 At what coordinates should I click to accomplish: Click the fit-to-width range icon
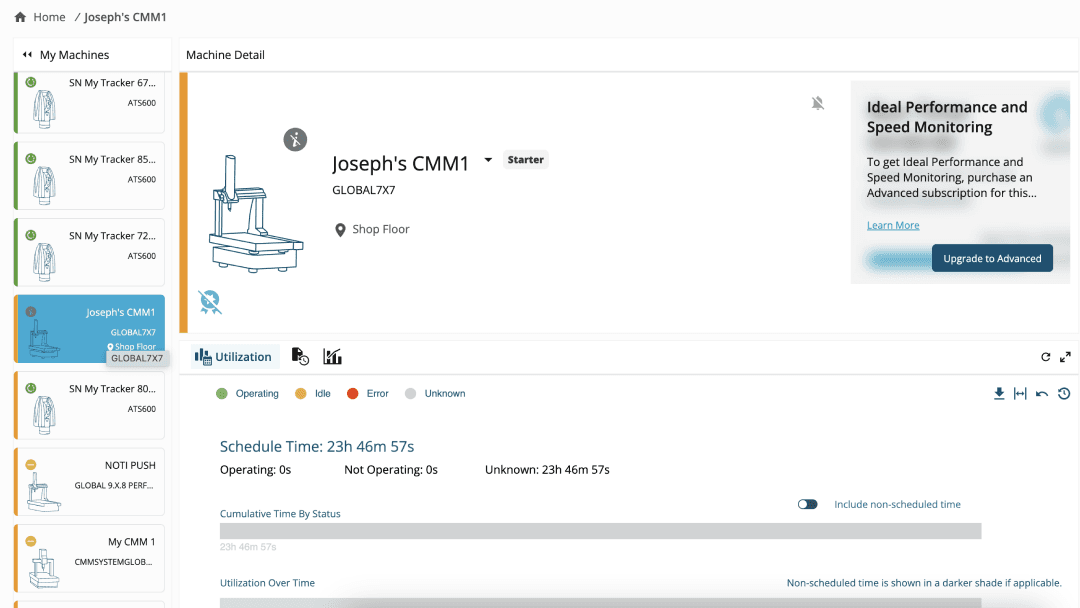(x=1020, y=394)
